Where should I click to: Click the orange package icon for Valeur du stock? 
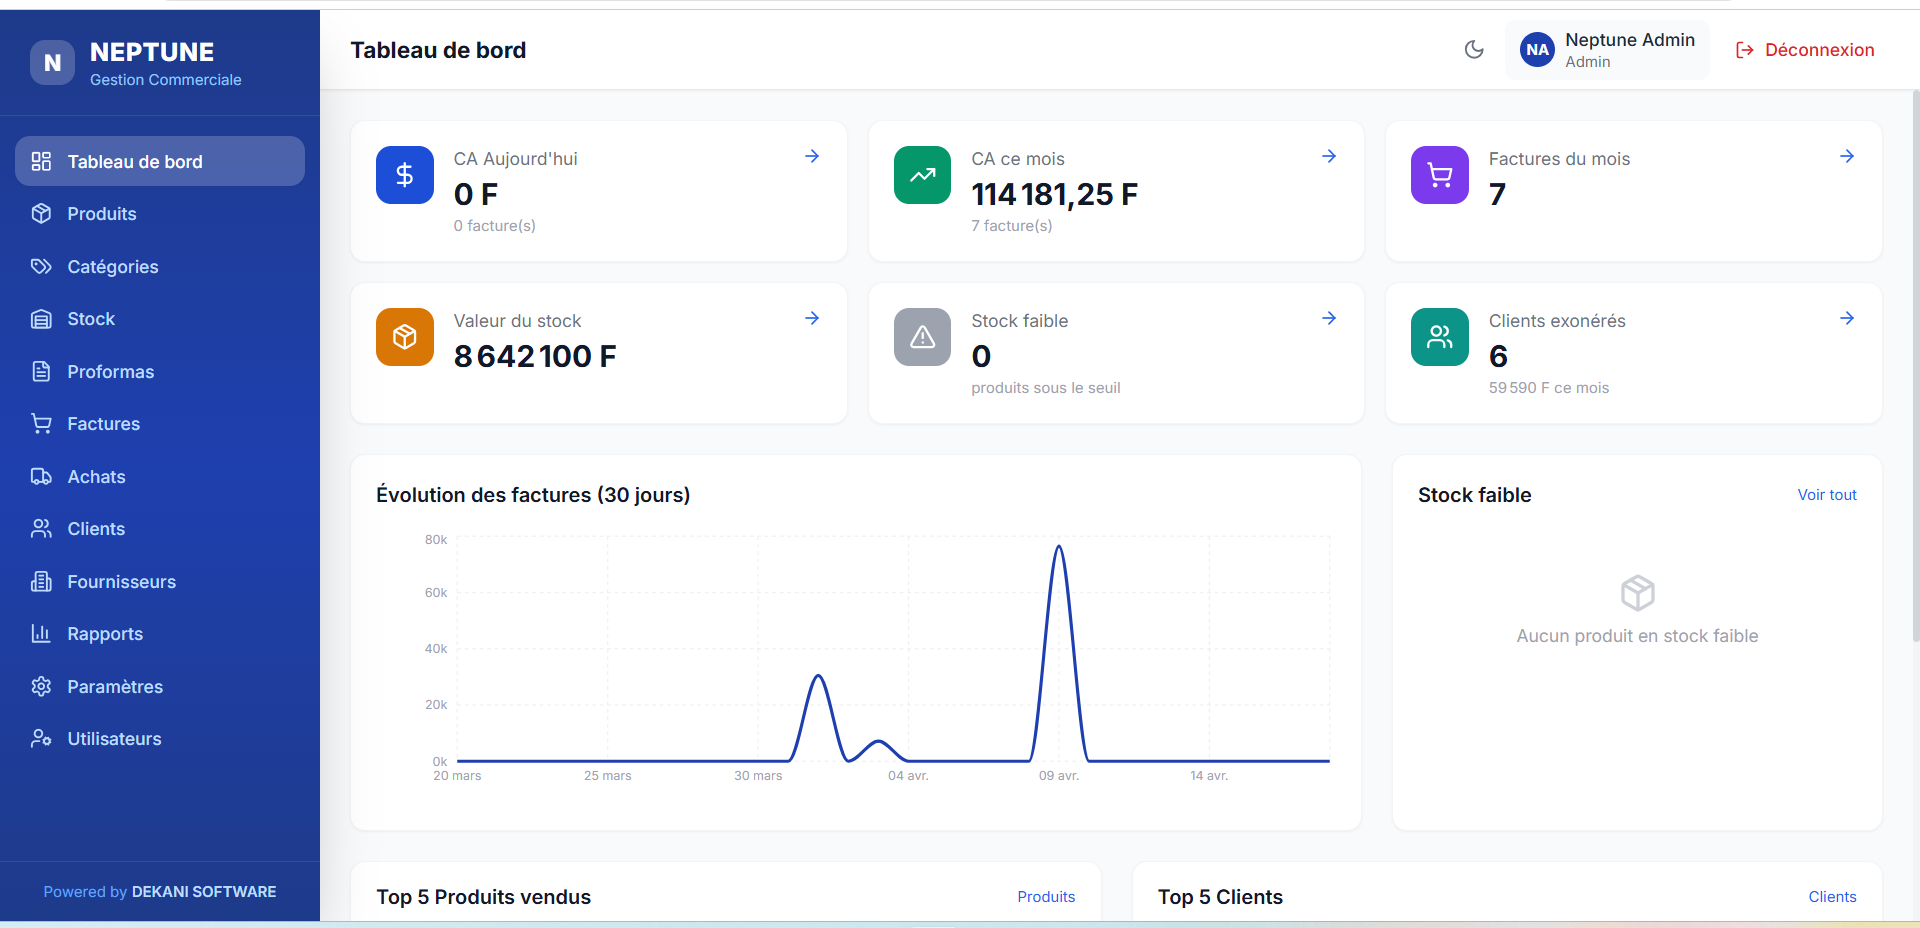[x=405, y=337]
